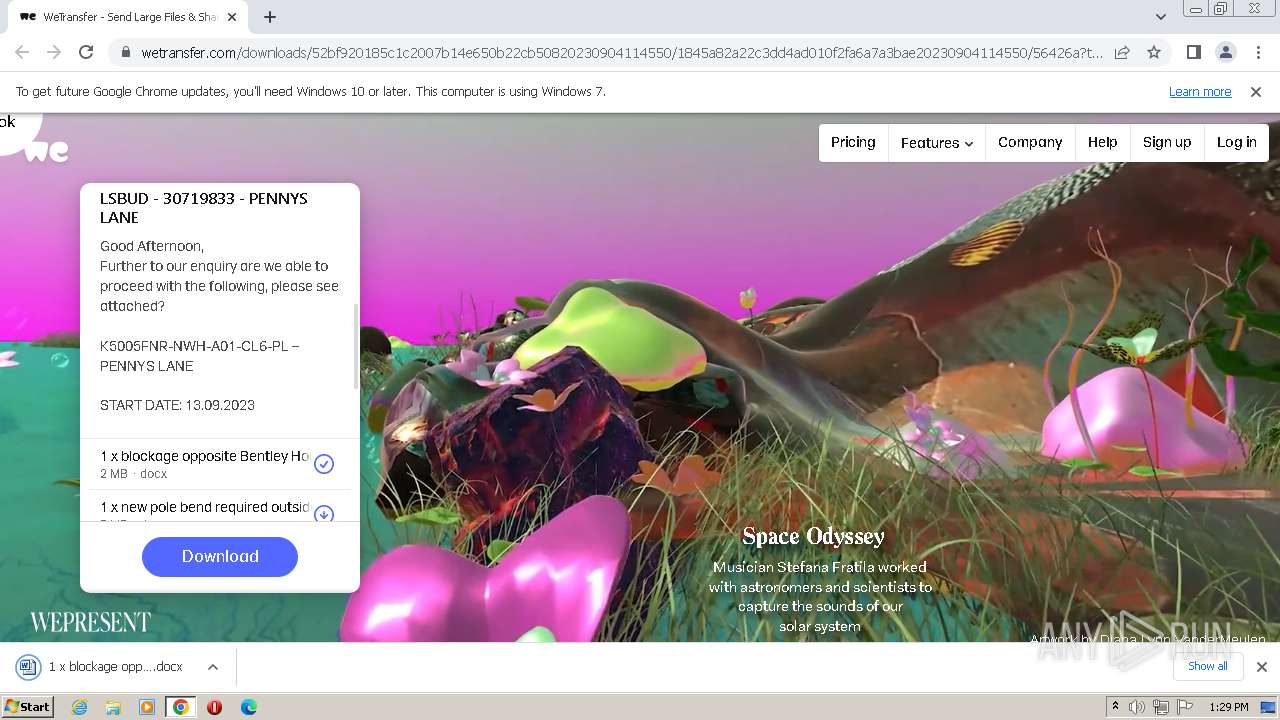Screen dimensions: 1280x720
Task: Open the share-this-page icon in address bar
Action: [1122, 52]
